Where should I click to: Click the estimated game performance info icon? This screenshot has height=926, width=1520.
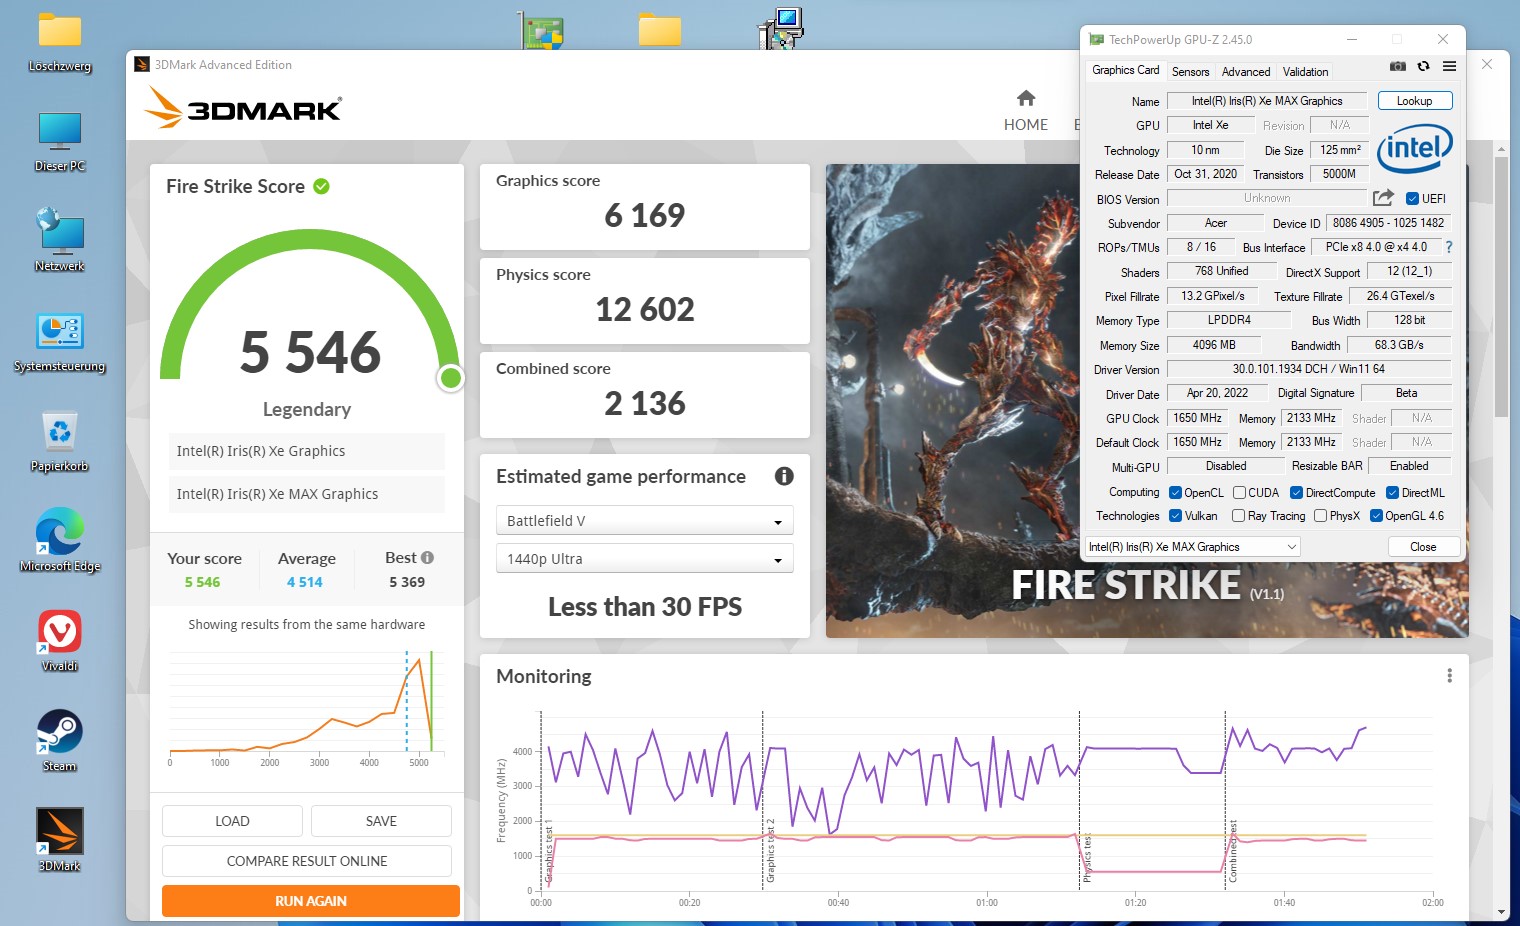click(x=784, y=477)
